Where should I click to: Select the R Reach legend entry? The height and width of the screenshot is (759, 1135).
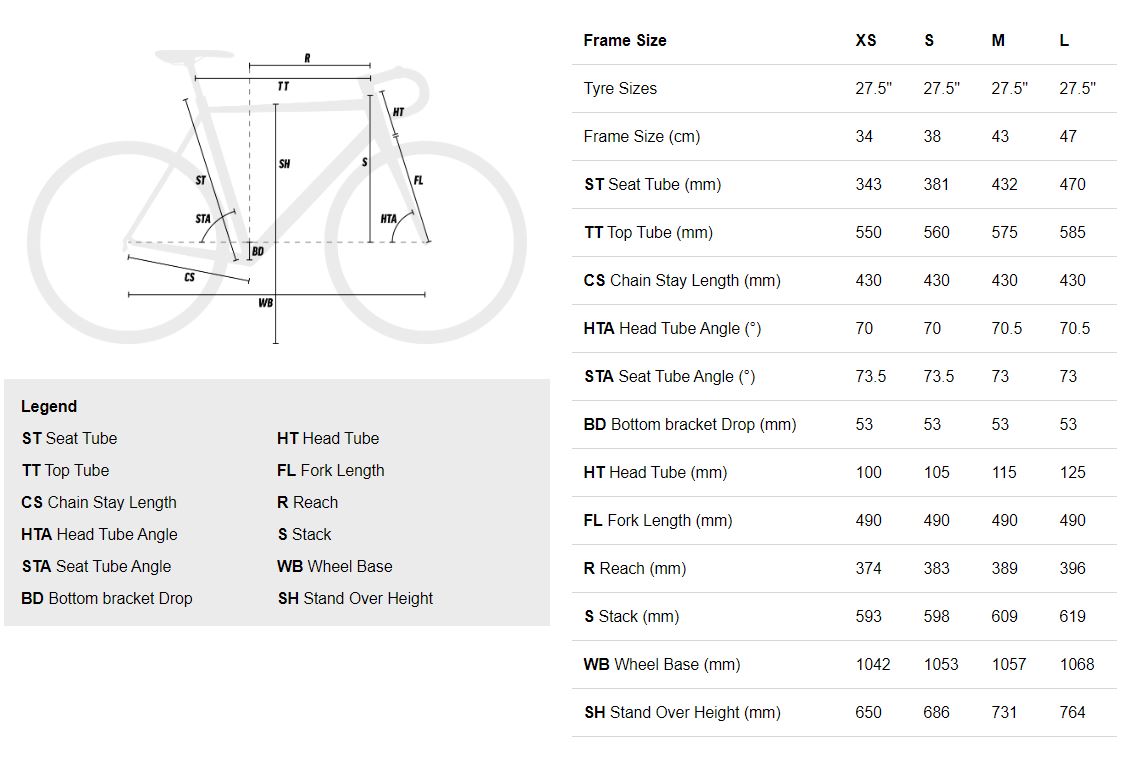[x=308, y=502]
